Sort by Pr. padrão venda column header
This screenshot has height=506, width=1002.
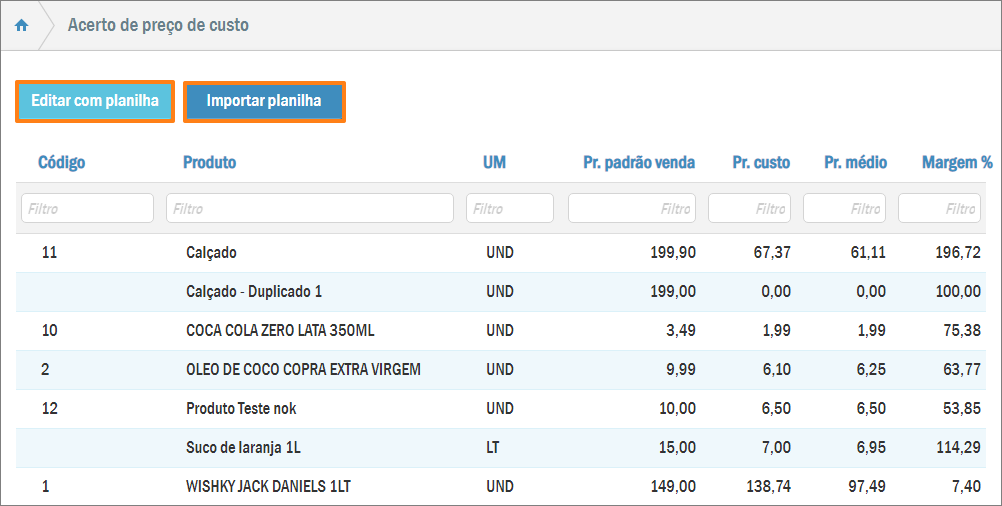[x=639, y=162]
